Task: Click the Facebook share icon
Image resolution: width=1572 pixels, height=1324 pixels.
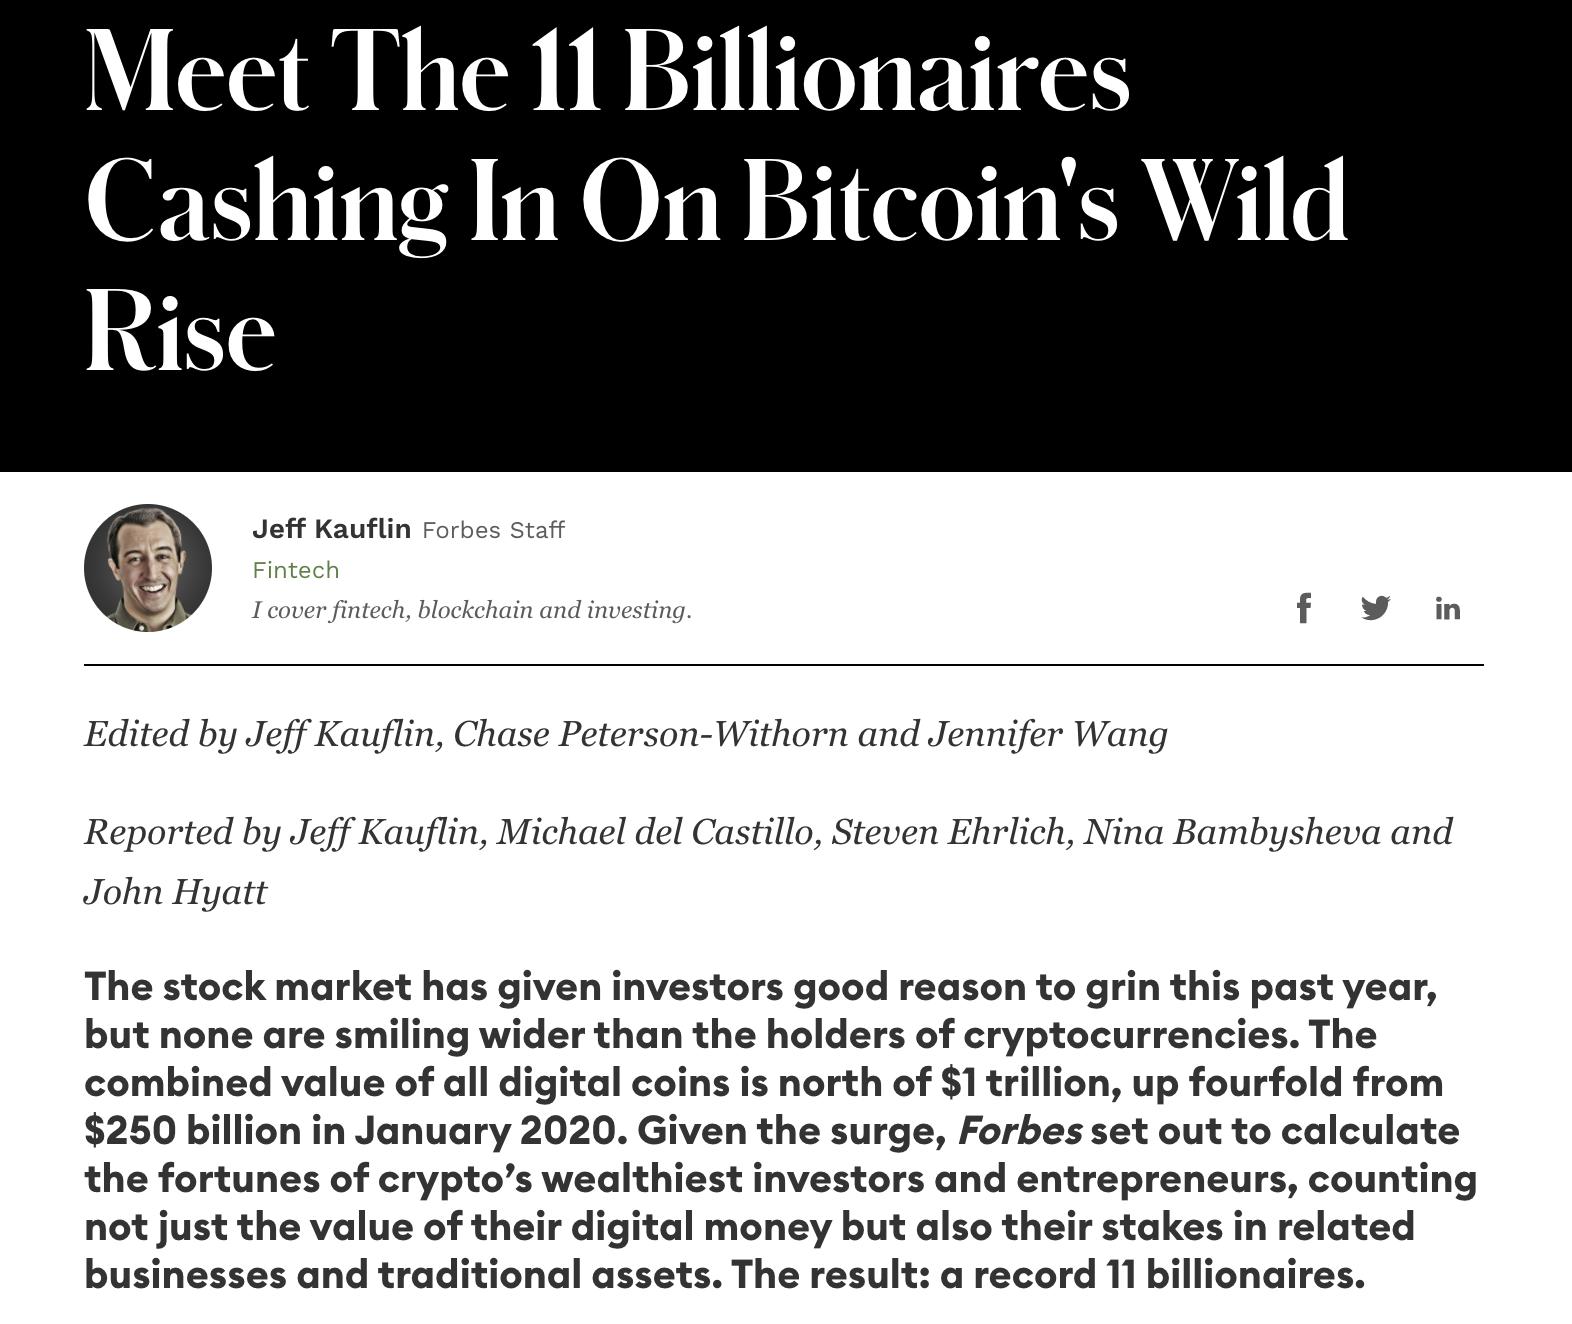Action: click(x=1305, y=606)
